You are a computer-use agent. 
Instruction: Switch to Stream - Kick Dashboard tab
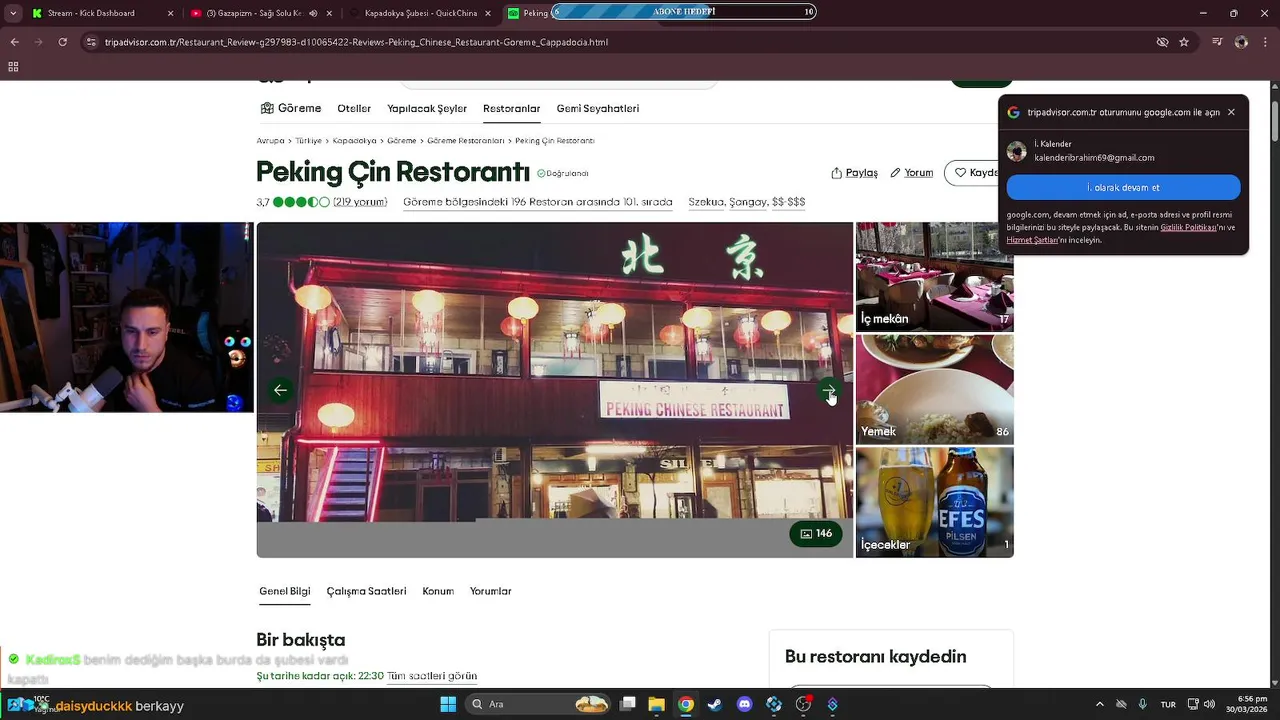pos(100,13)
